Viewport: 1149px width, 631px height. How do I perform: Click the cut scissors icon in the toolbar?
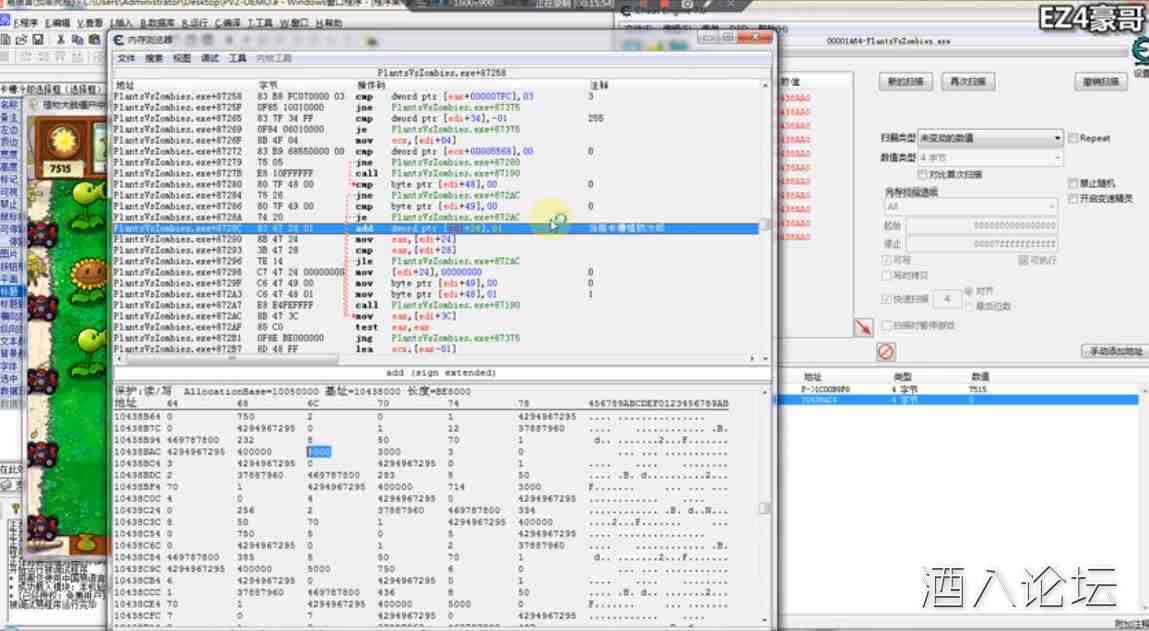(x=61, y=40)
